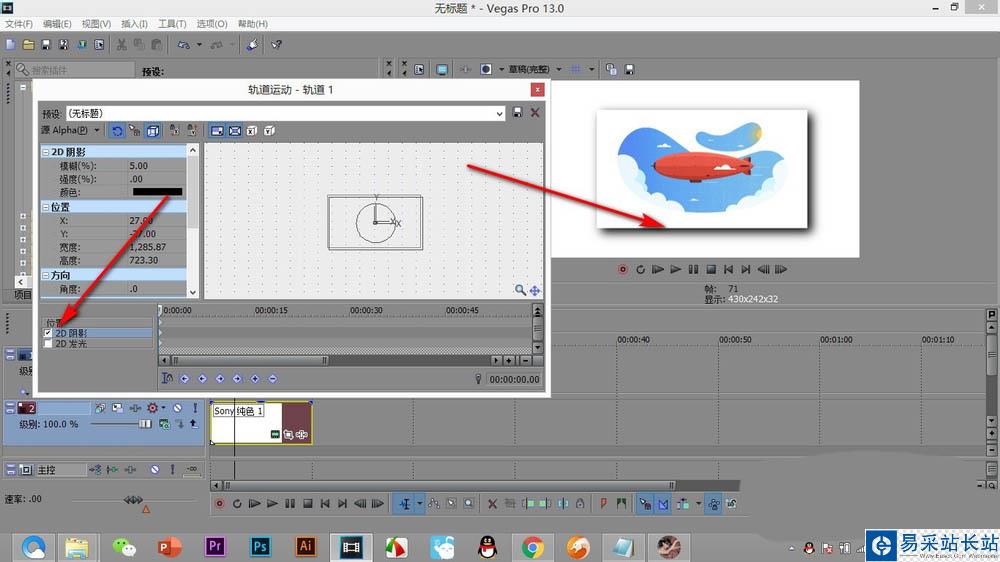Viewport: 1000px width, 562px height.
Task: Toggle Enable Snapping to Grid button
Action: click(x=135, y=131)
